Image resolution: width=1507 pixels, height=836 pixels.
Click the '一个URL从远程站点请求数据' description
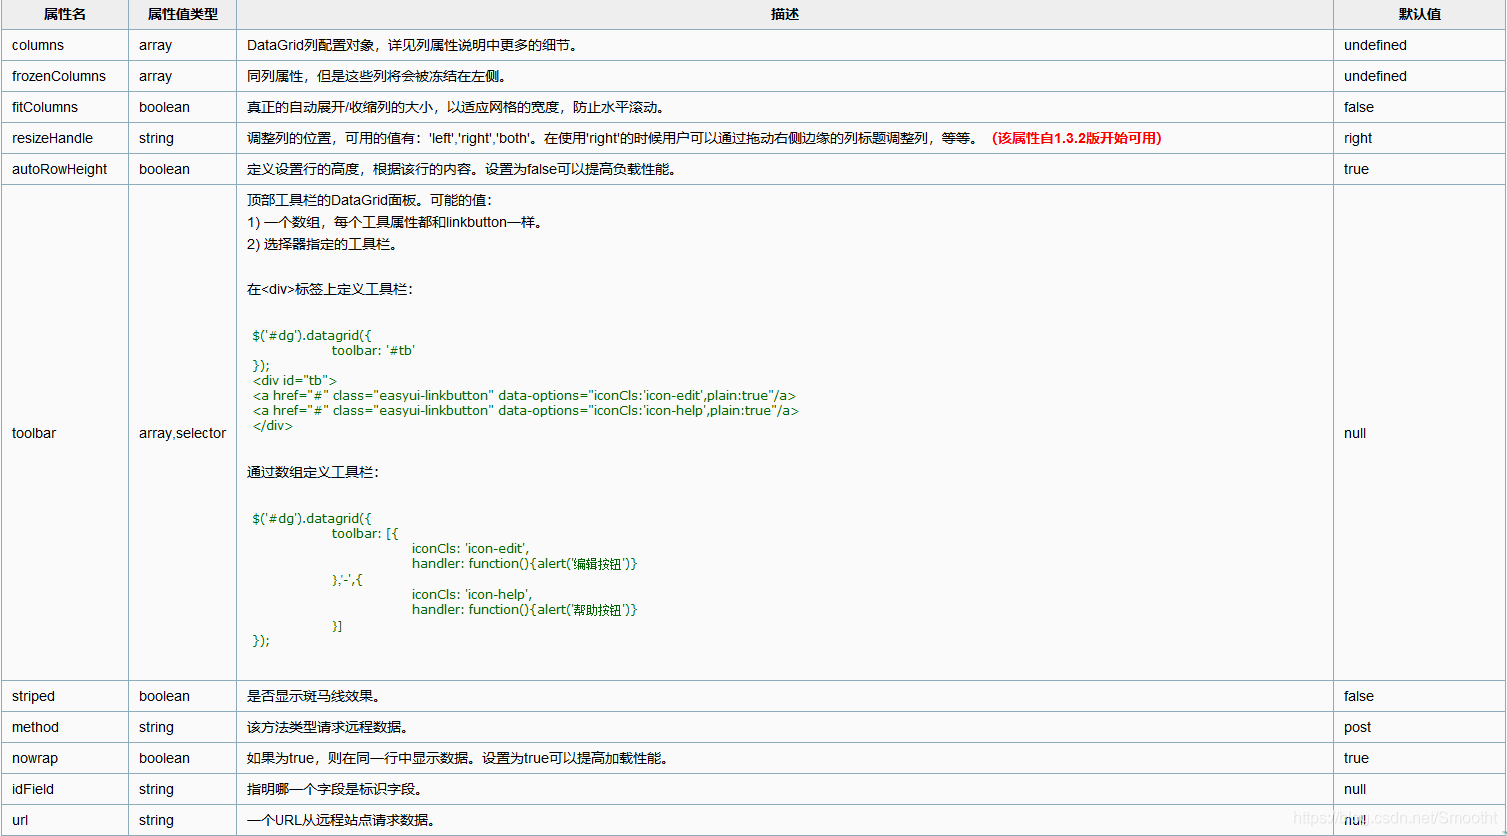[x=342, y=820]
